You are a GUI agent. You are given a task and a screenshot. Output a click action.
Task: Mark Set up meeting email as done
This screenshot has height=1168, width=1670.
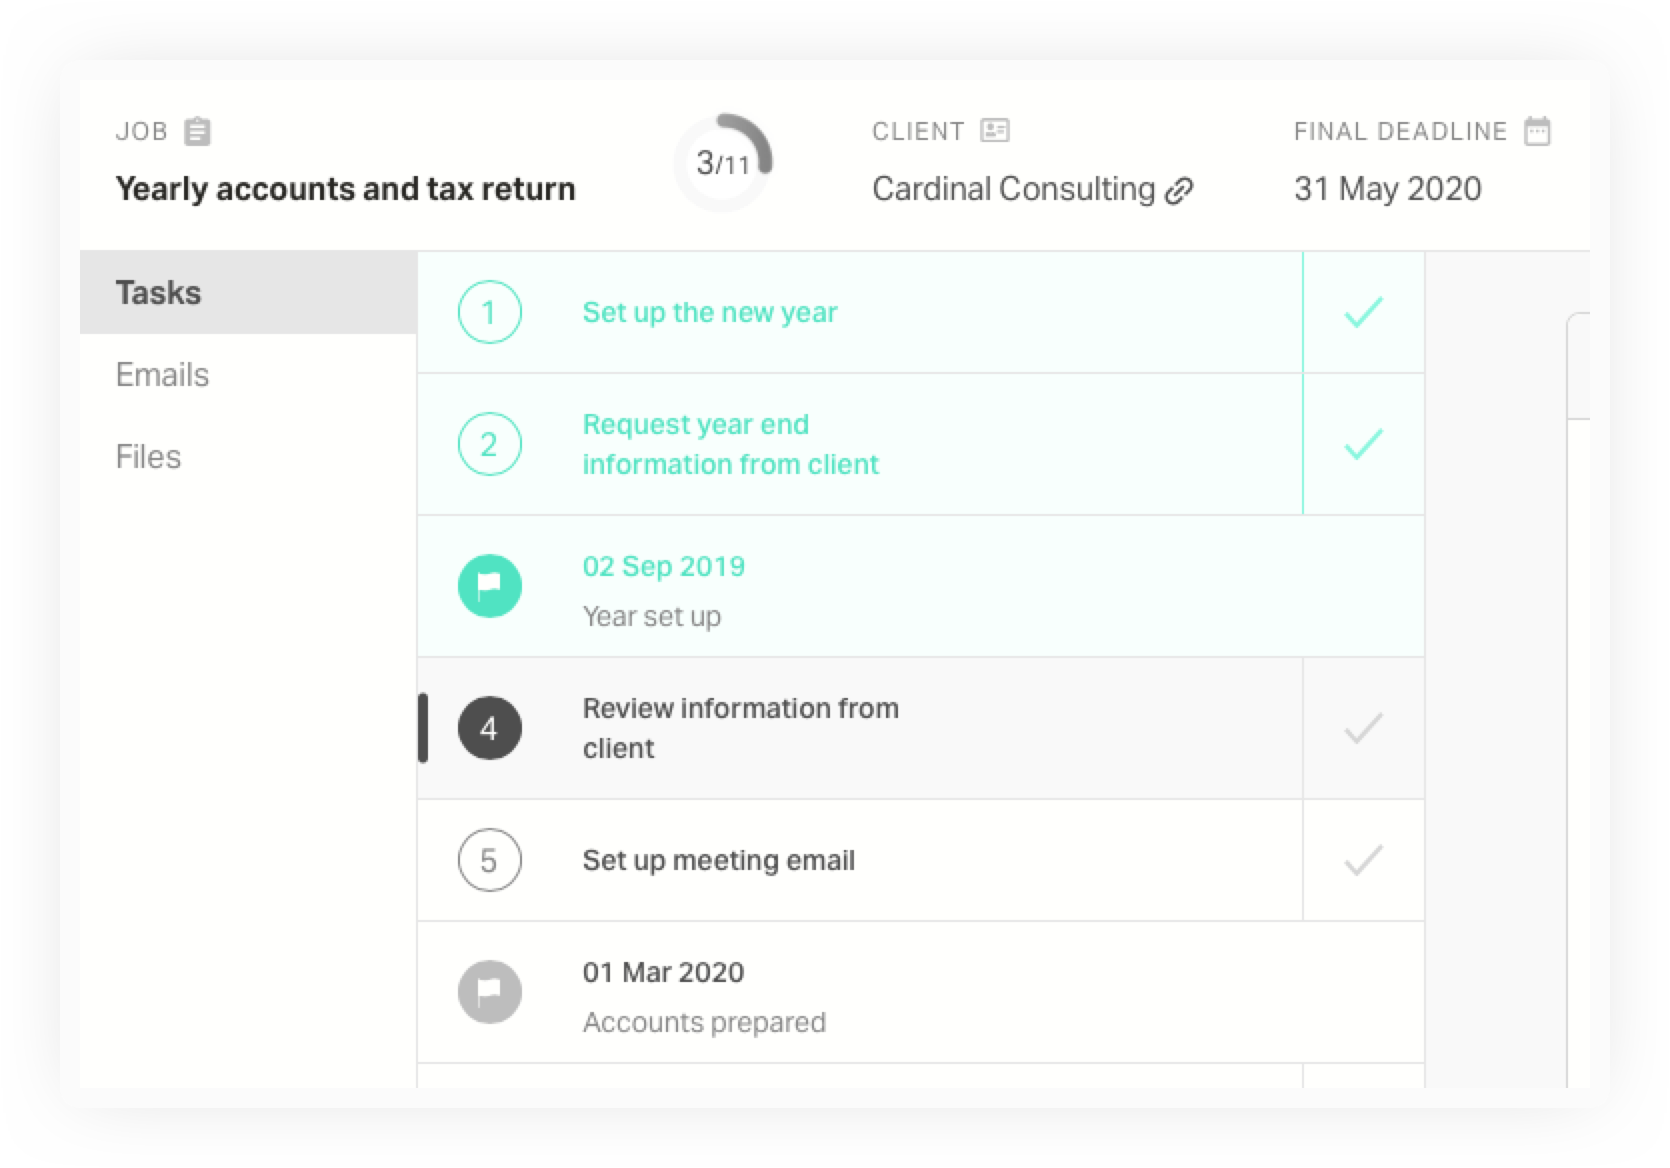tap(1363, 860)
